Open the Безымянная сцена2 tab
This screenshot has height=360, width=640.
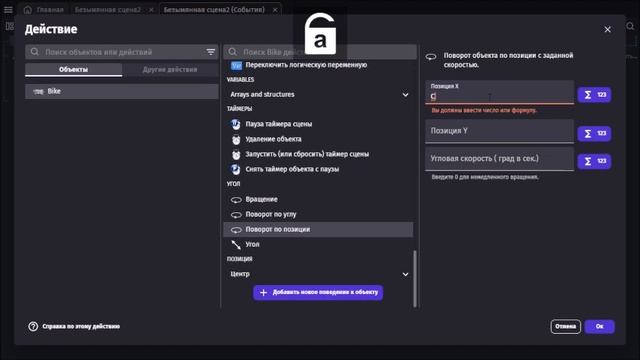tap(108, 9)
